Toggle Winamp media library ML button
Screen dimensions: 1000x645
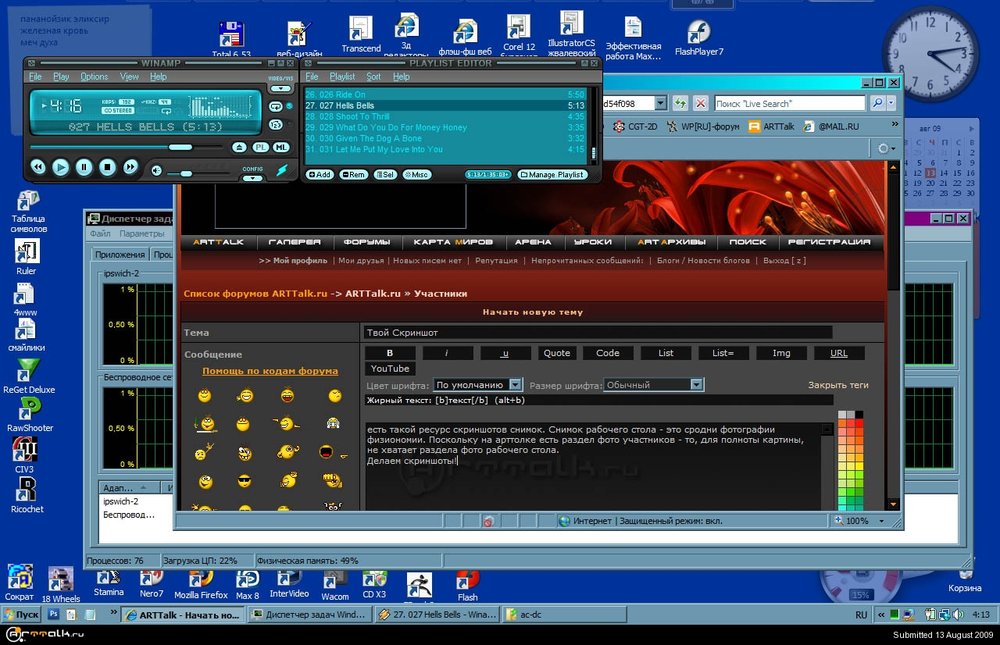(281, 147)
